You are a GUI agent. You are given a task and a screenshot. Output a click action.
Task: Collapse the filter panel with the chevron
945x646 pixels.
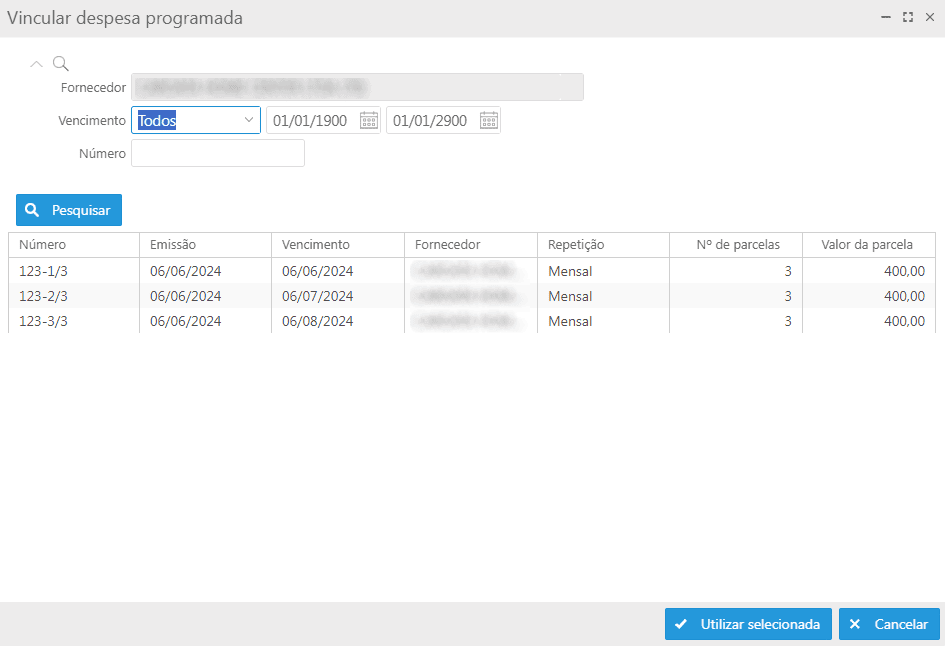coord(37,64)
